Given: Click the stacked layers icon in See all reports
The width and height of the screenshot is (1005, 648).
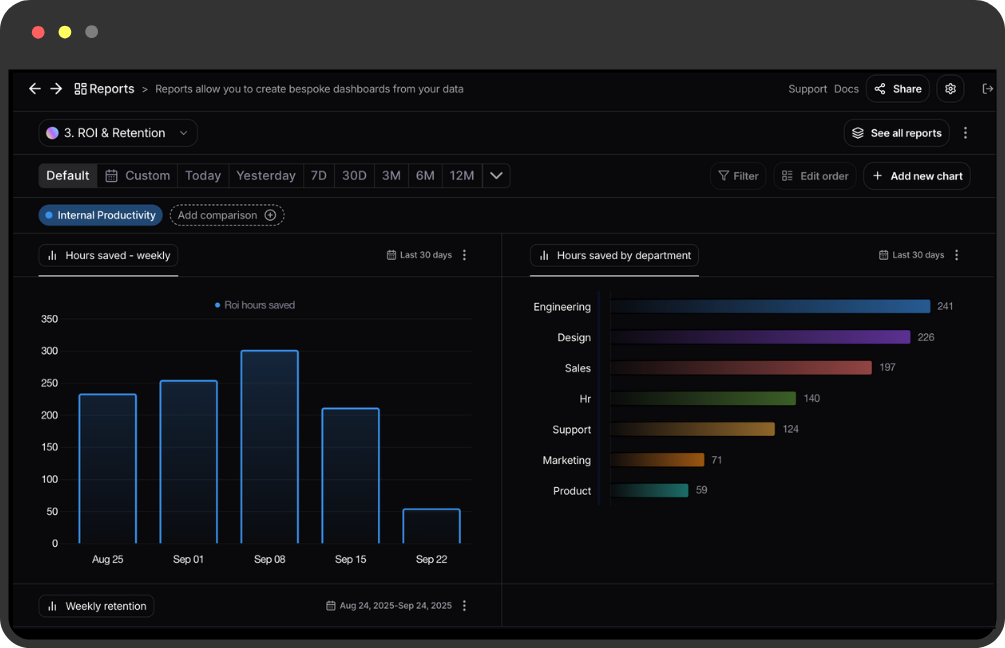Looking at the screenshot, I should (858, 133).
